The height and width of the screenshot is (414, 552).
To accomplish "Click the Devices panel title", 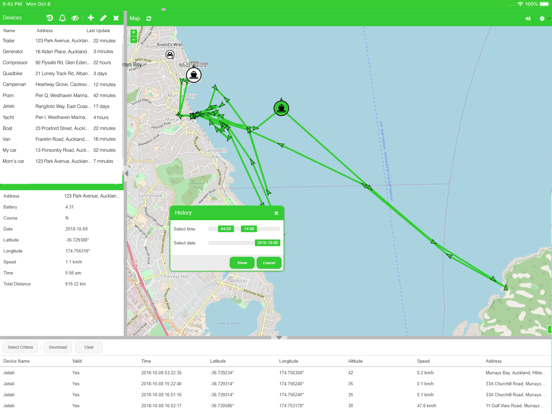I will [x=12, y=18].
